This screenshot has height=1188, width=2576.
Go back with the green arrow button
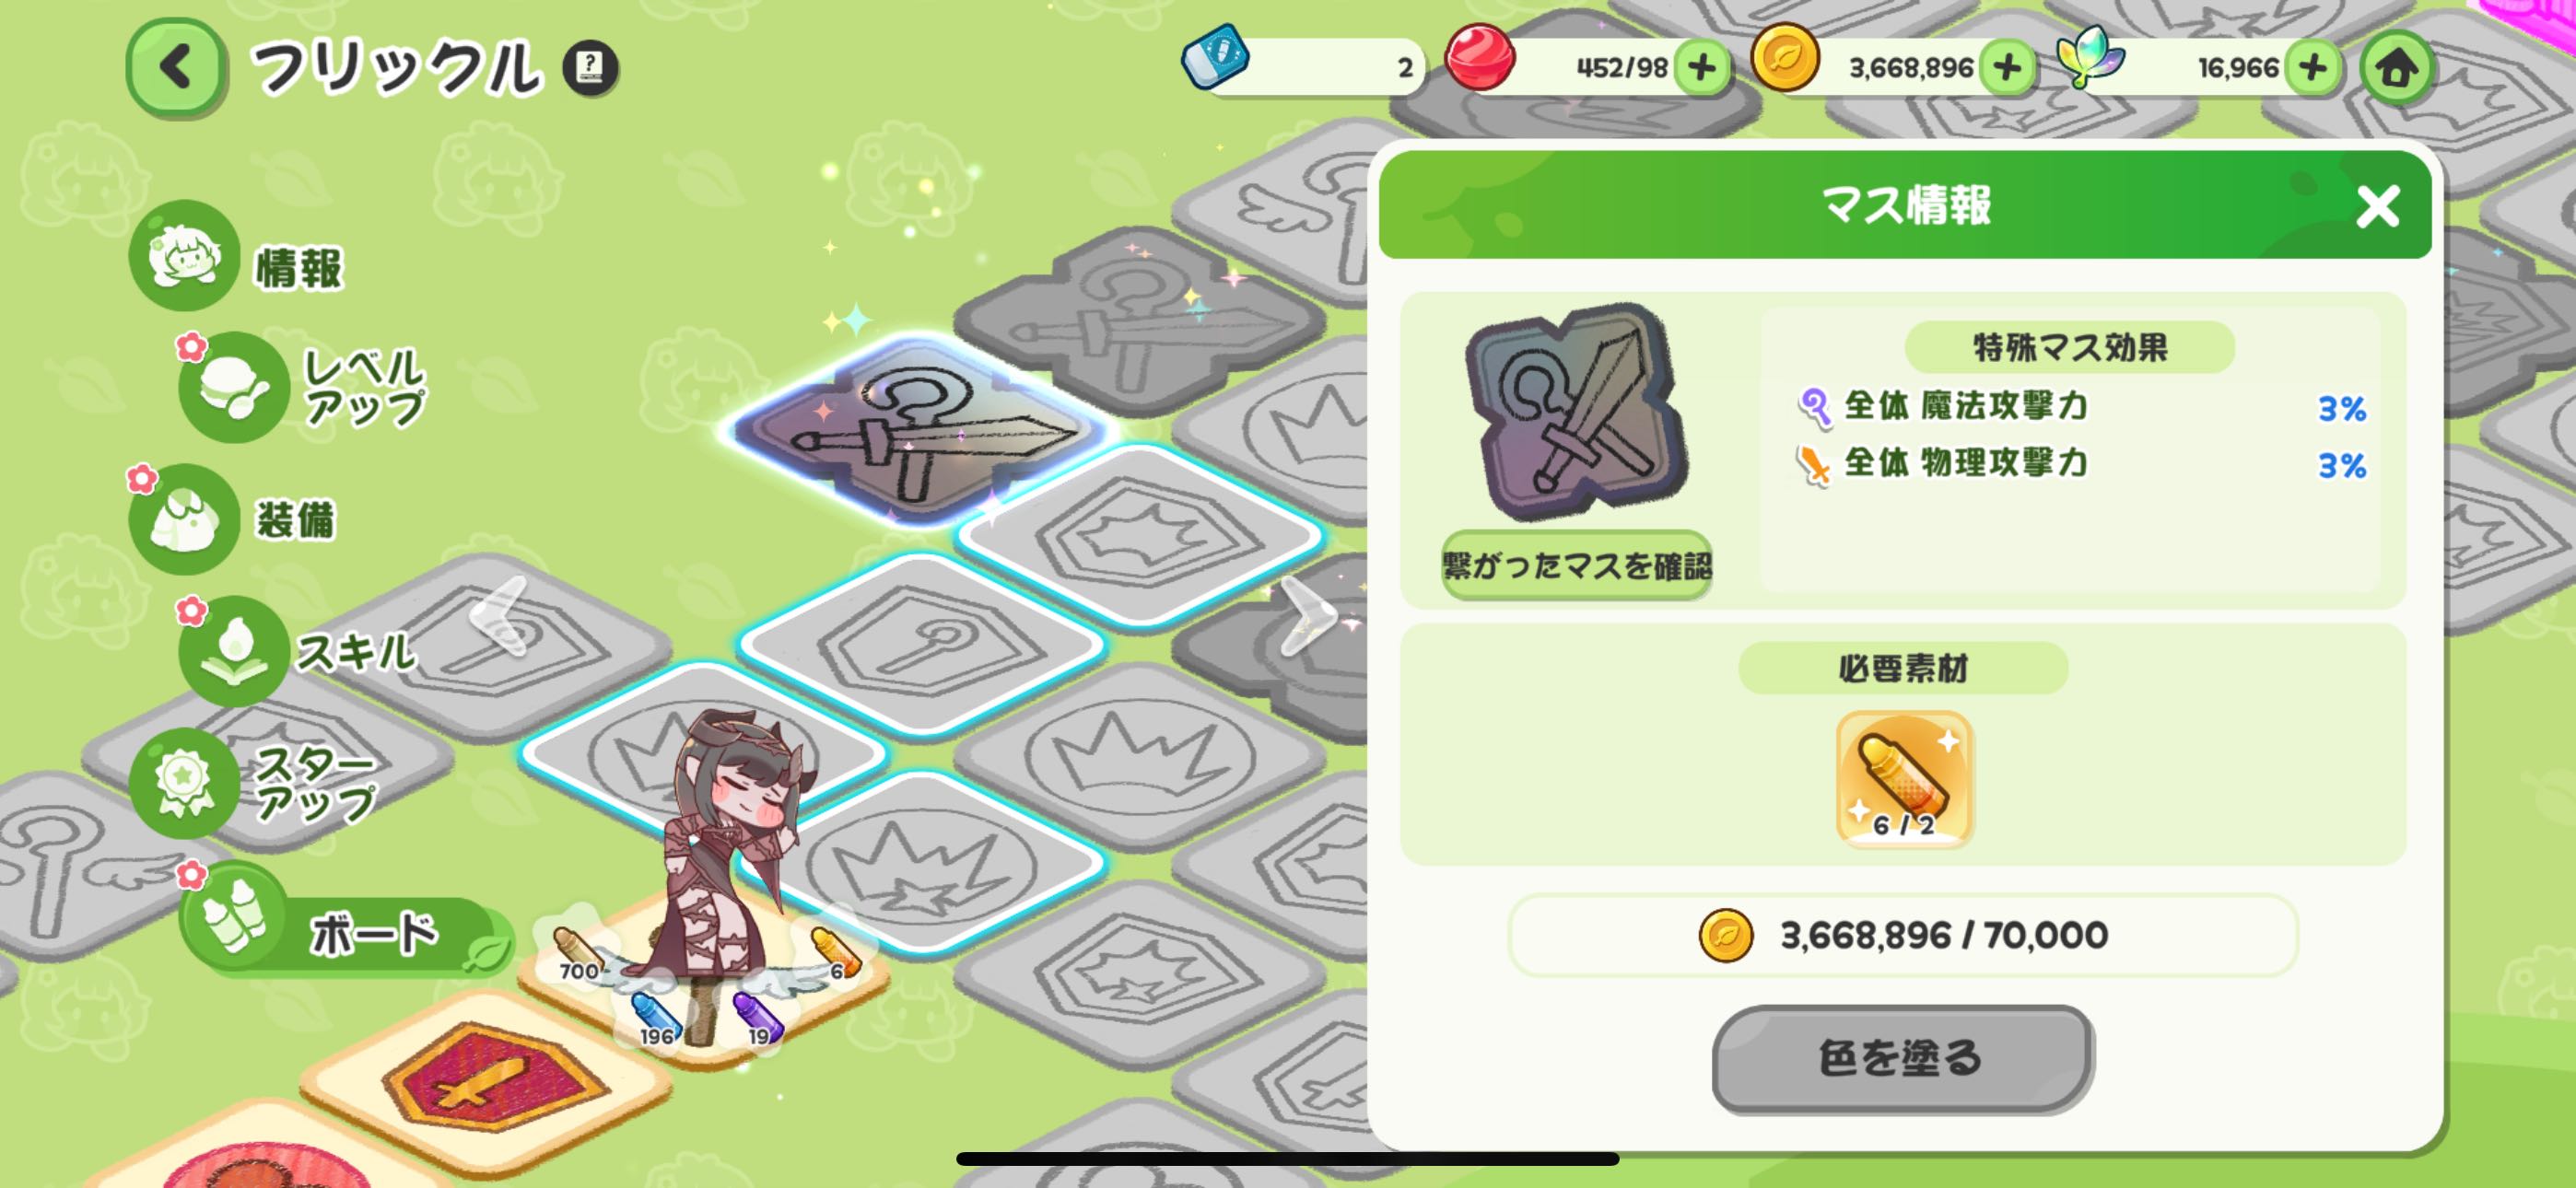pos(176,68)
